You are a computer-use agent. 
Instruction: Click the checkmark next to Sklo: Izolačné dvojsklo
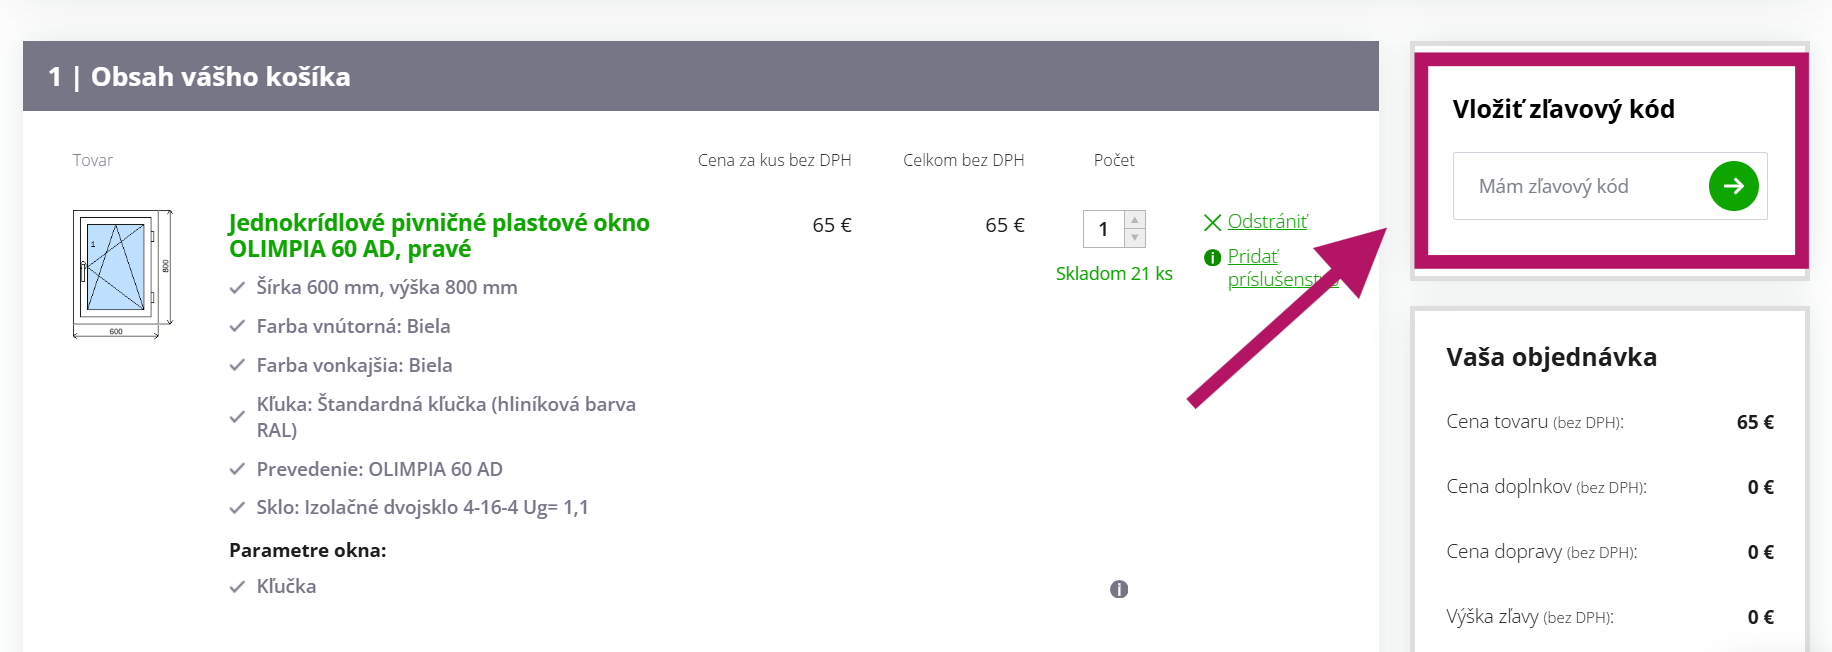click(x=237, y=507)
